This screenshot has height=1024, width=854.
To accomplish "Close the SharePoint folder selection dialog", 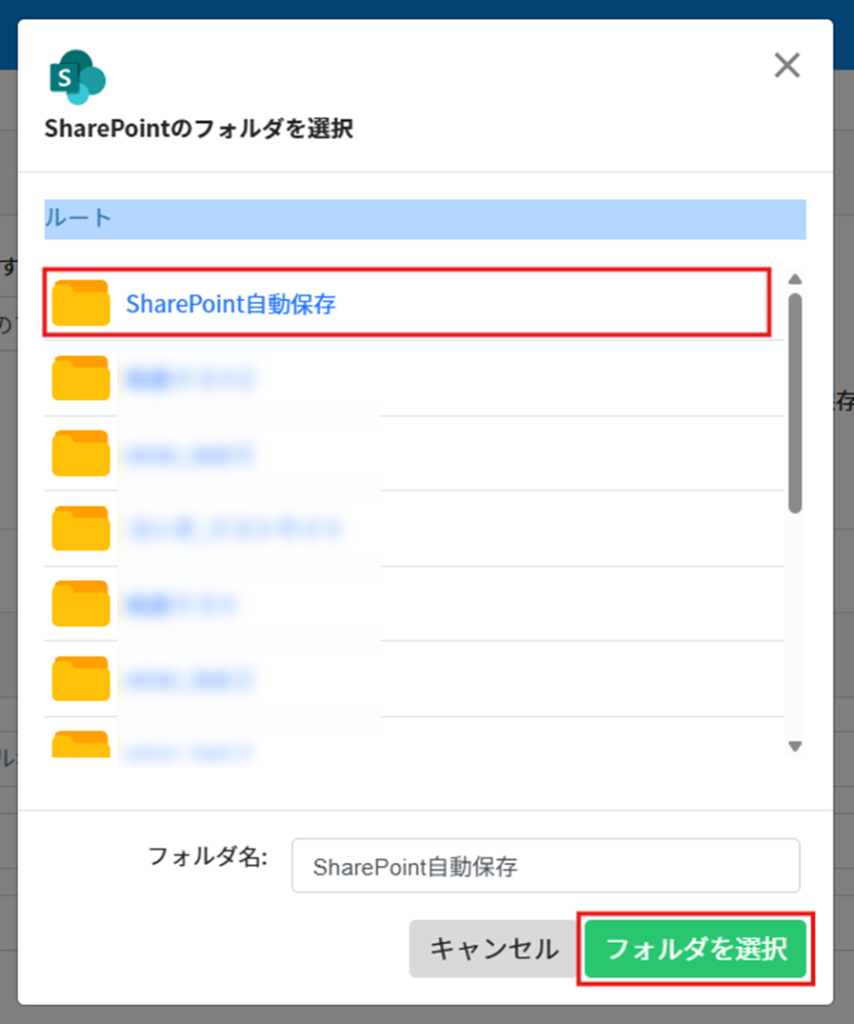I will coord(787,65).
